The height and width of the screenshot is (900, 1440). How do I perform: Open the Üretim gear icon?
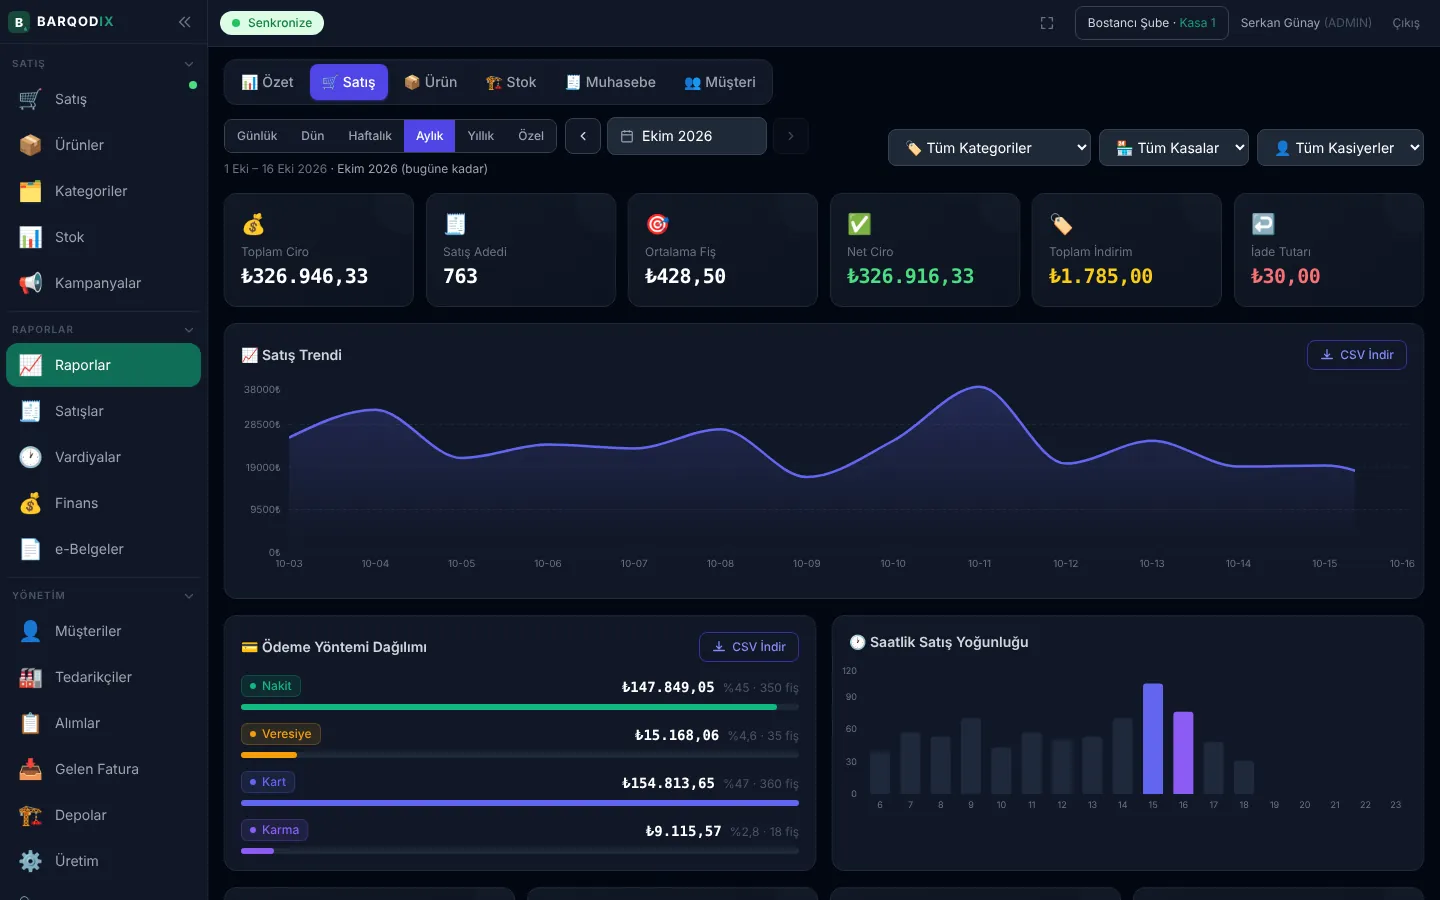coord(31,861)
